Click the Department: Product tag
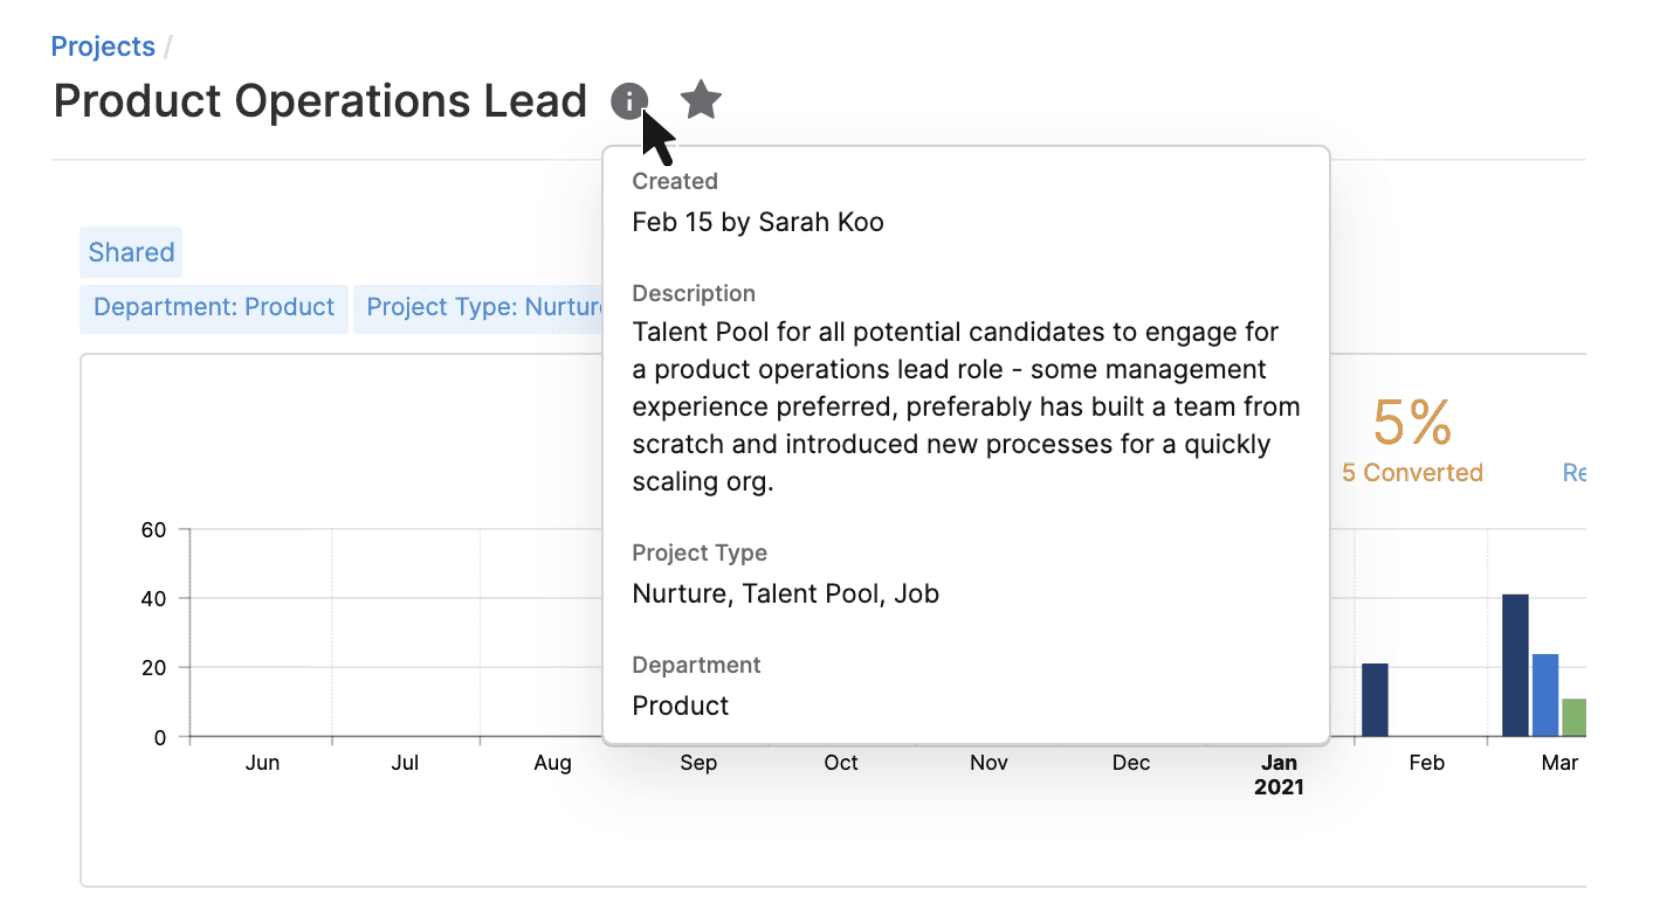1660x900 pixels. point(214,307)
